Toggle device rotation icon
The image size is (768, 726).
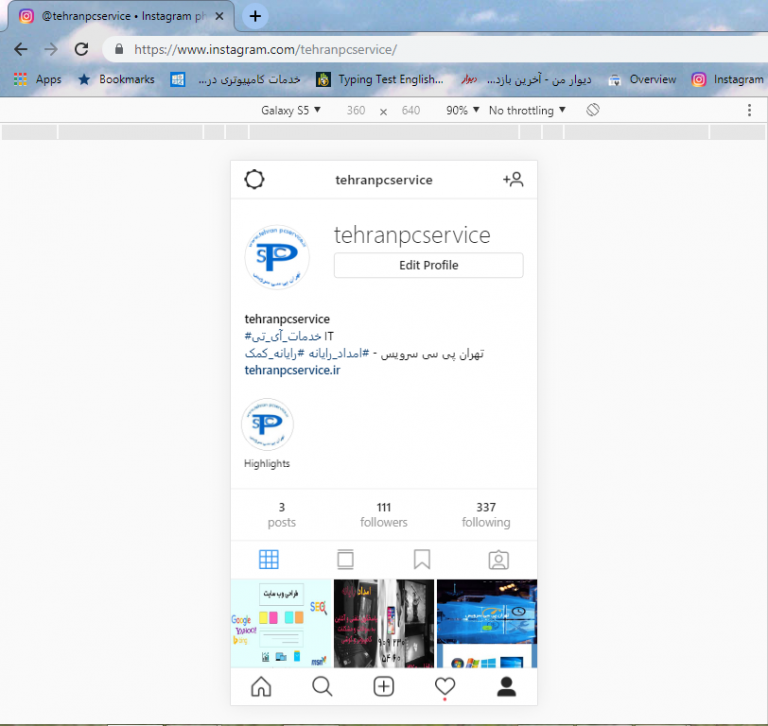click(593, 110)
